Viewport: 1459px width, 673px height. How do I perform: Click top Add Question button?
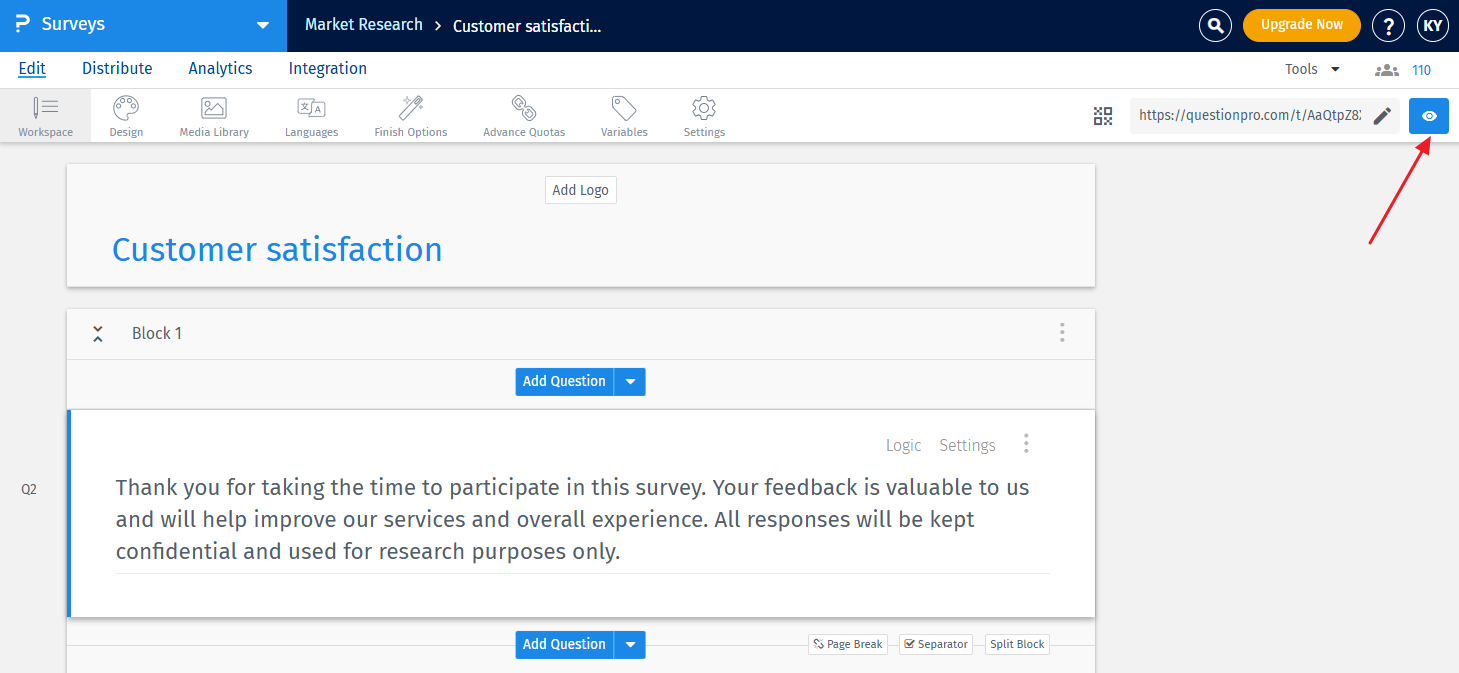click(565, 382)
